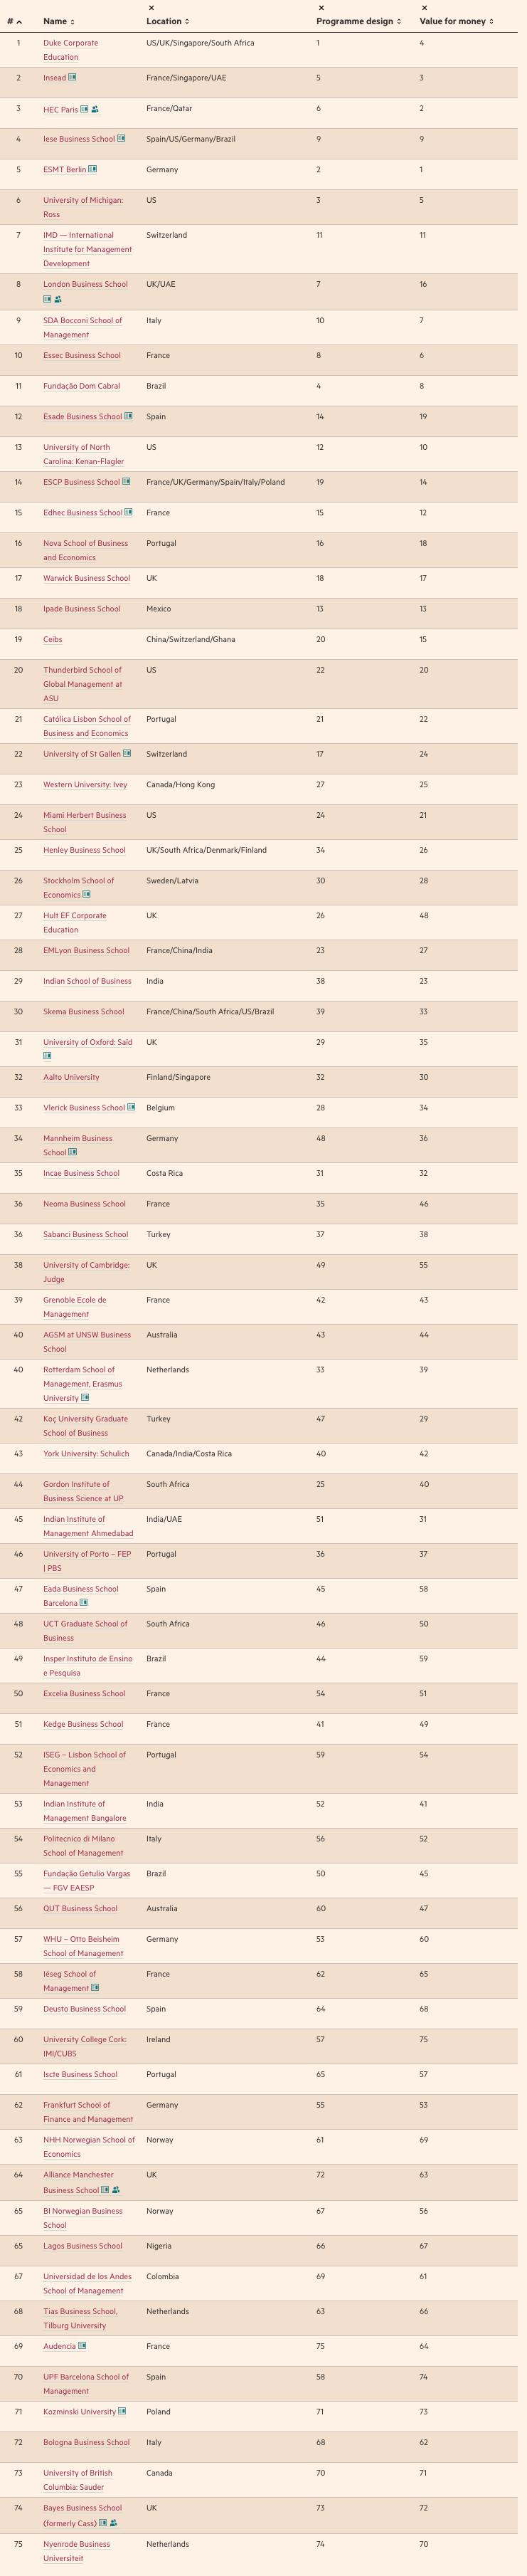Viewport: 527px width, 2576px height.
Task: Go to the Lagos Business School page
Action: point(82,2245)
